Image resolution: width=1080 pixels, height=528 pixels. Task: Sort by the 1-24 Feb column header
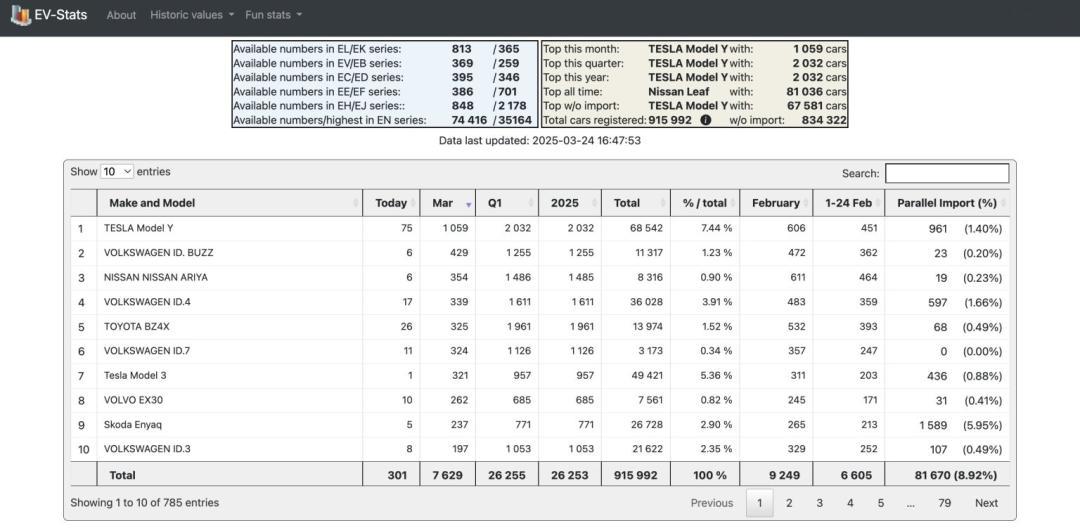click(849, 203)
